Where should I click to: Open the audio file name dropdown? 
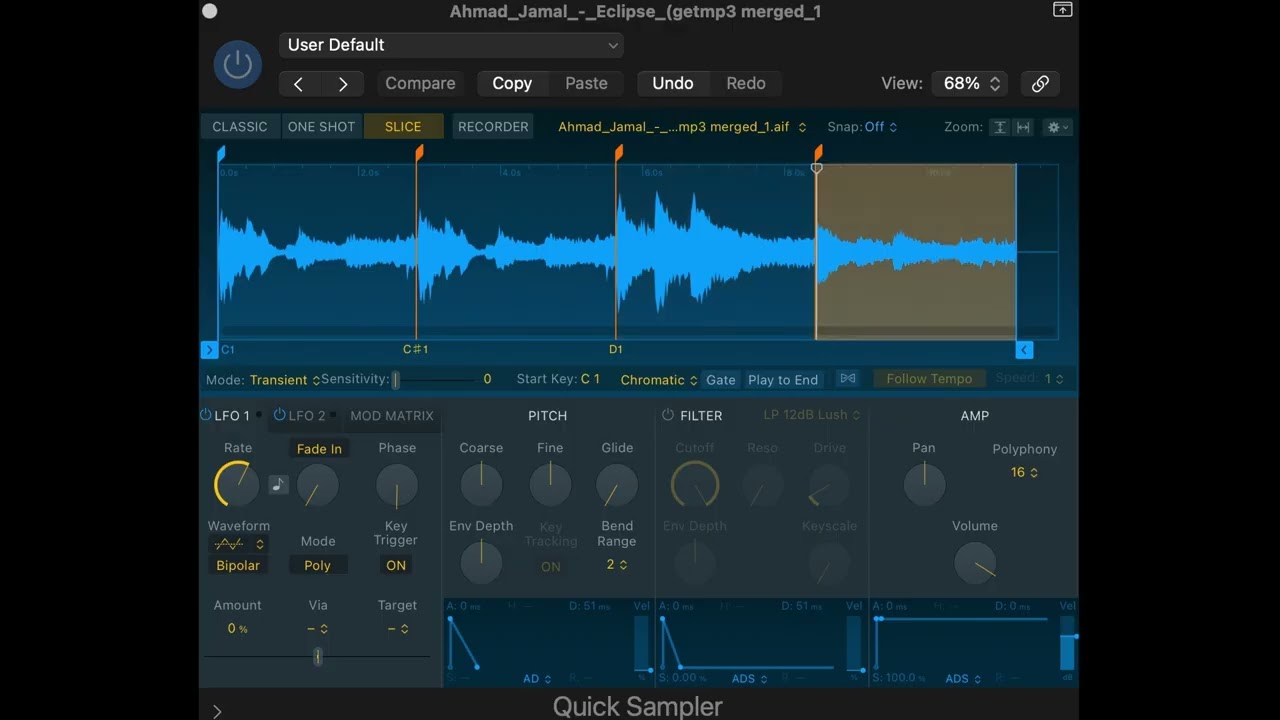coord(682,127)
